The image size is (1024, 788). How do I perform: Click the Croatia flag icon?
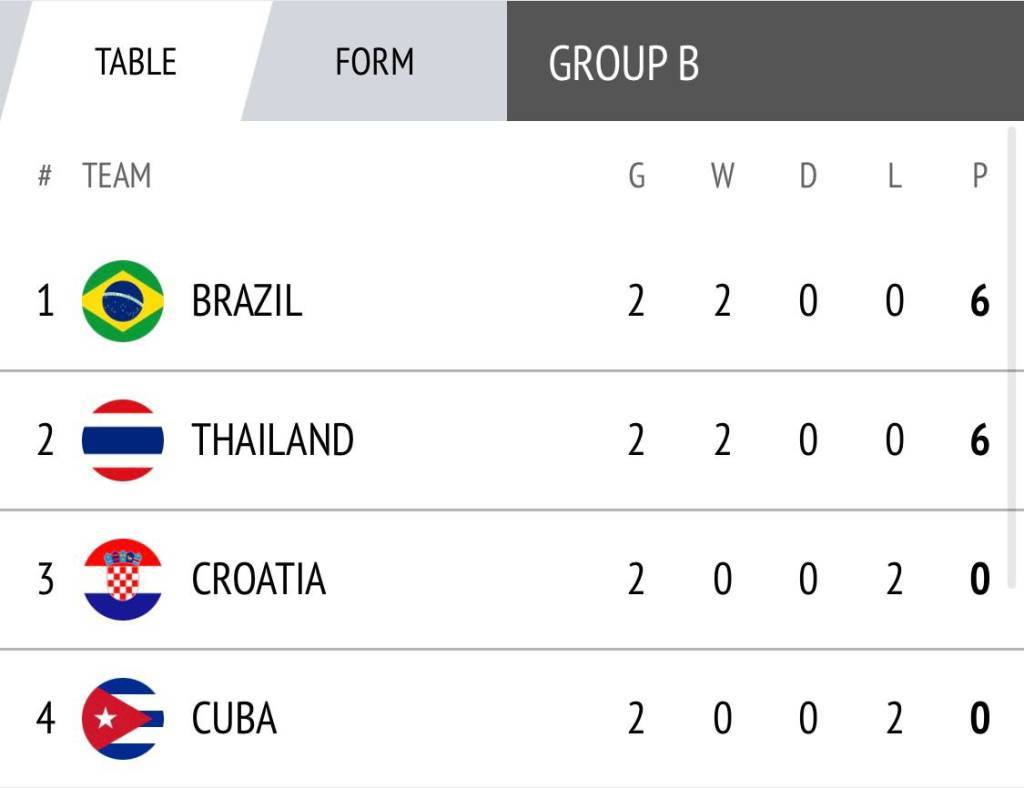click(122, 579)
